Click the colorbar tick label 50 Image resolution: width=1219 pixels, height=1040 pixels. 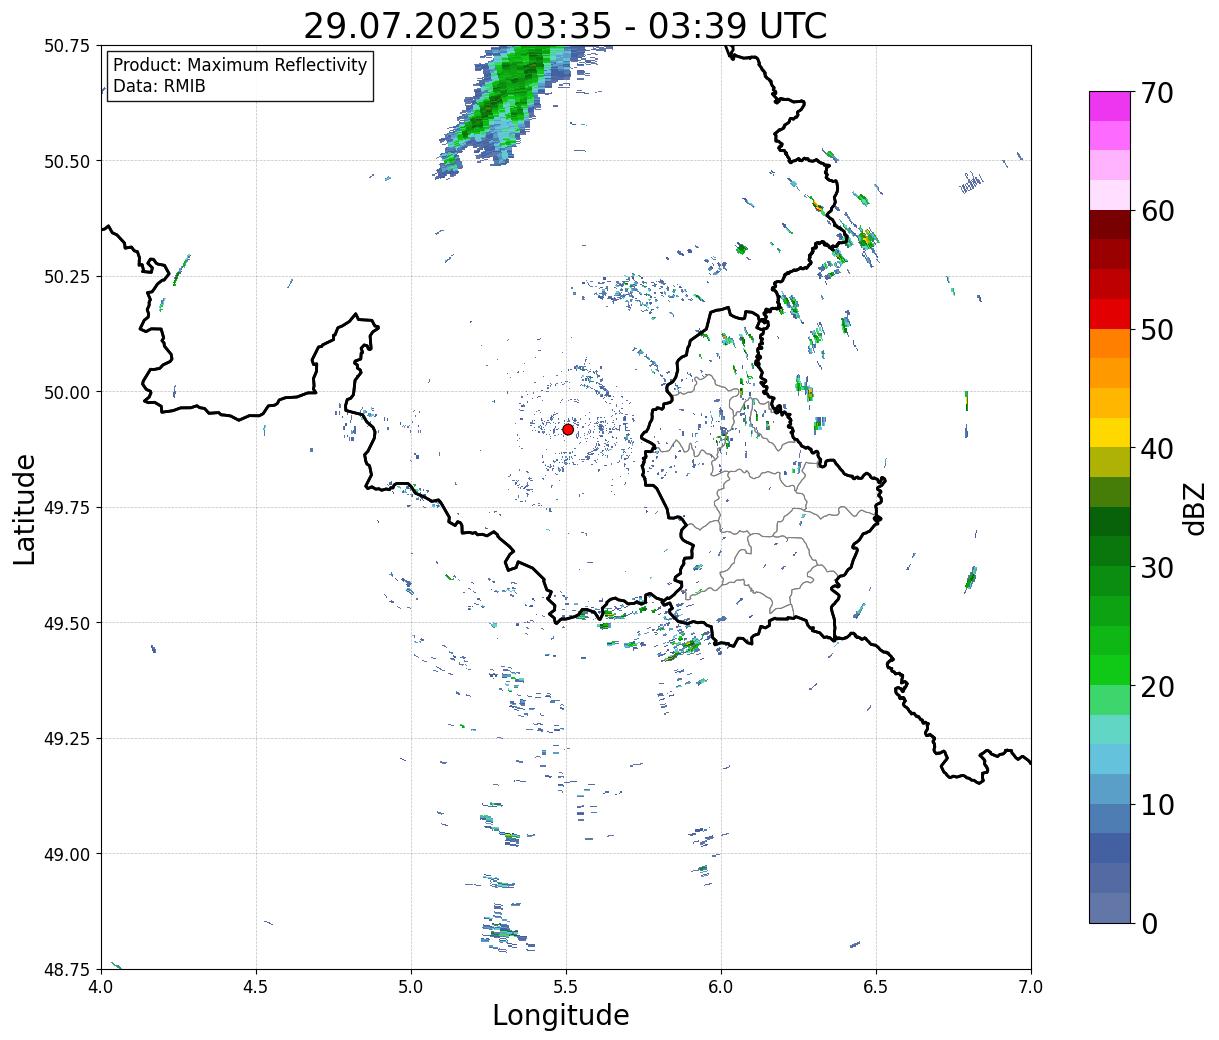click(1156, 330)
